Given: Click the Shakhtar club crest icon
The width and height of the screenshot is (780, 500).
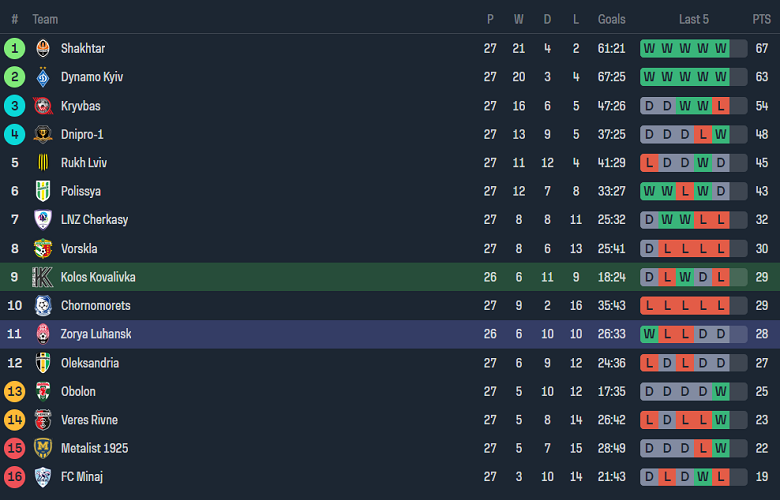Looking at the screenshot, I should 43,48.
